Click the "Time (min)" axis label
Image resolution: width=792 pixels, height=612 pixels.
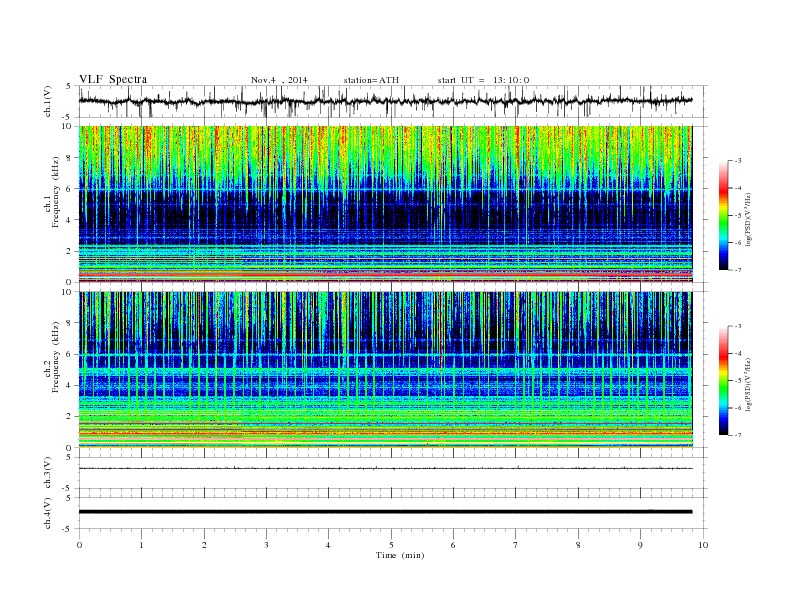[400, 555]
